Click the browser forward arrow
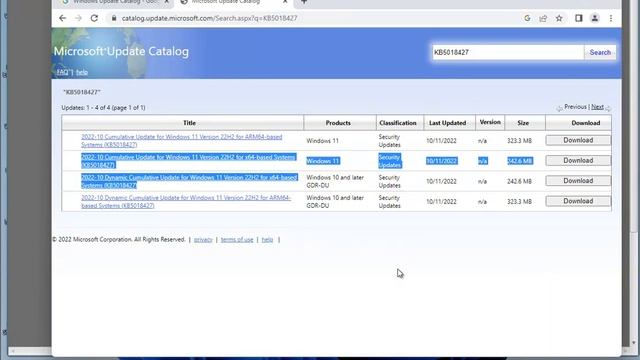This screenshot has width=640, height=360. coord(78,18)
